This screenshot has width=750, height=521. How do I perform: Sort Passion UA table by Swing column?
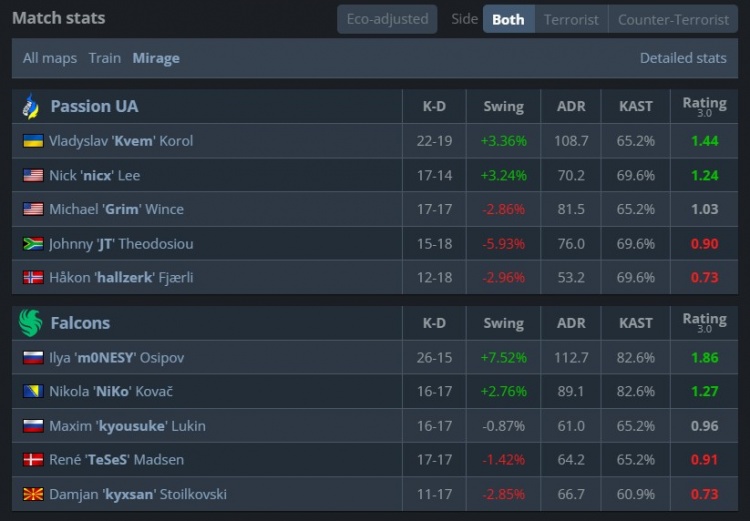coord(503,106)
